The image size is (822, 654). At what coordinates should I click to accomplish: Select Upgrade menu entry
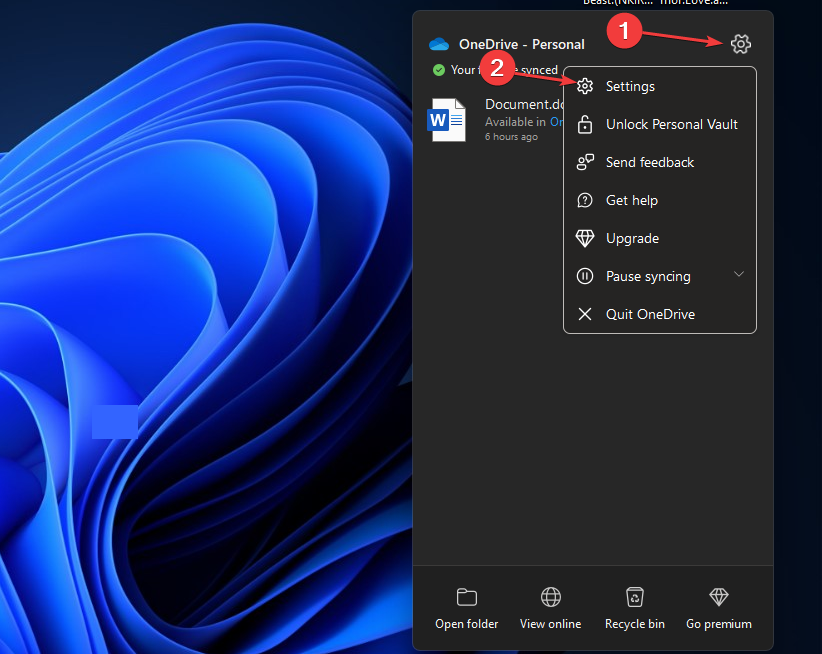pos(659,238)
